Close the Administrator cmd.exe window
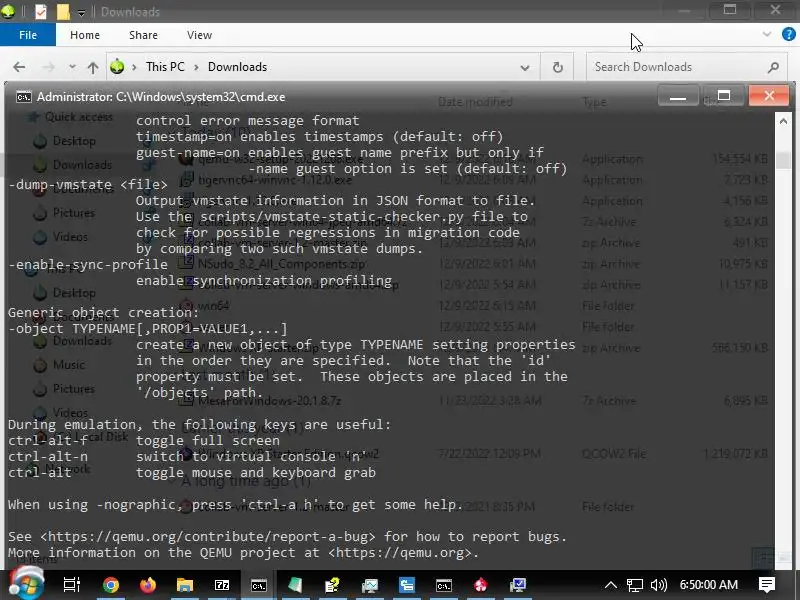 coord(769,95)
